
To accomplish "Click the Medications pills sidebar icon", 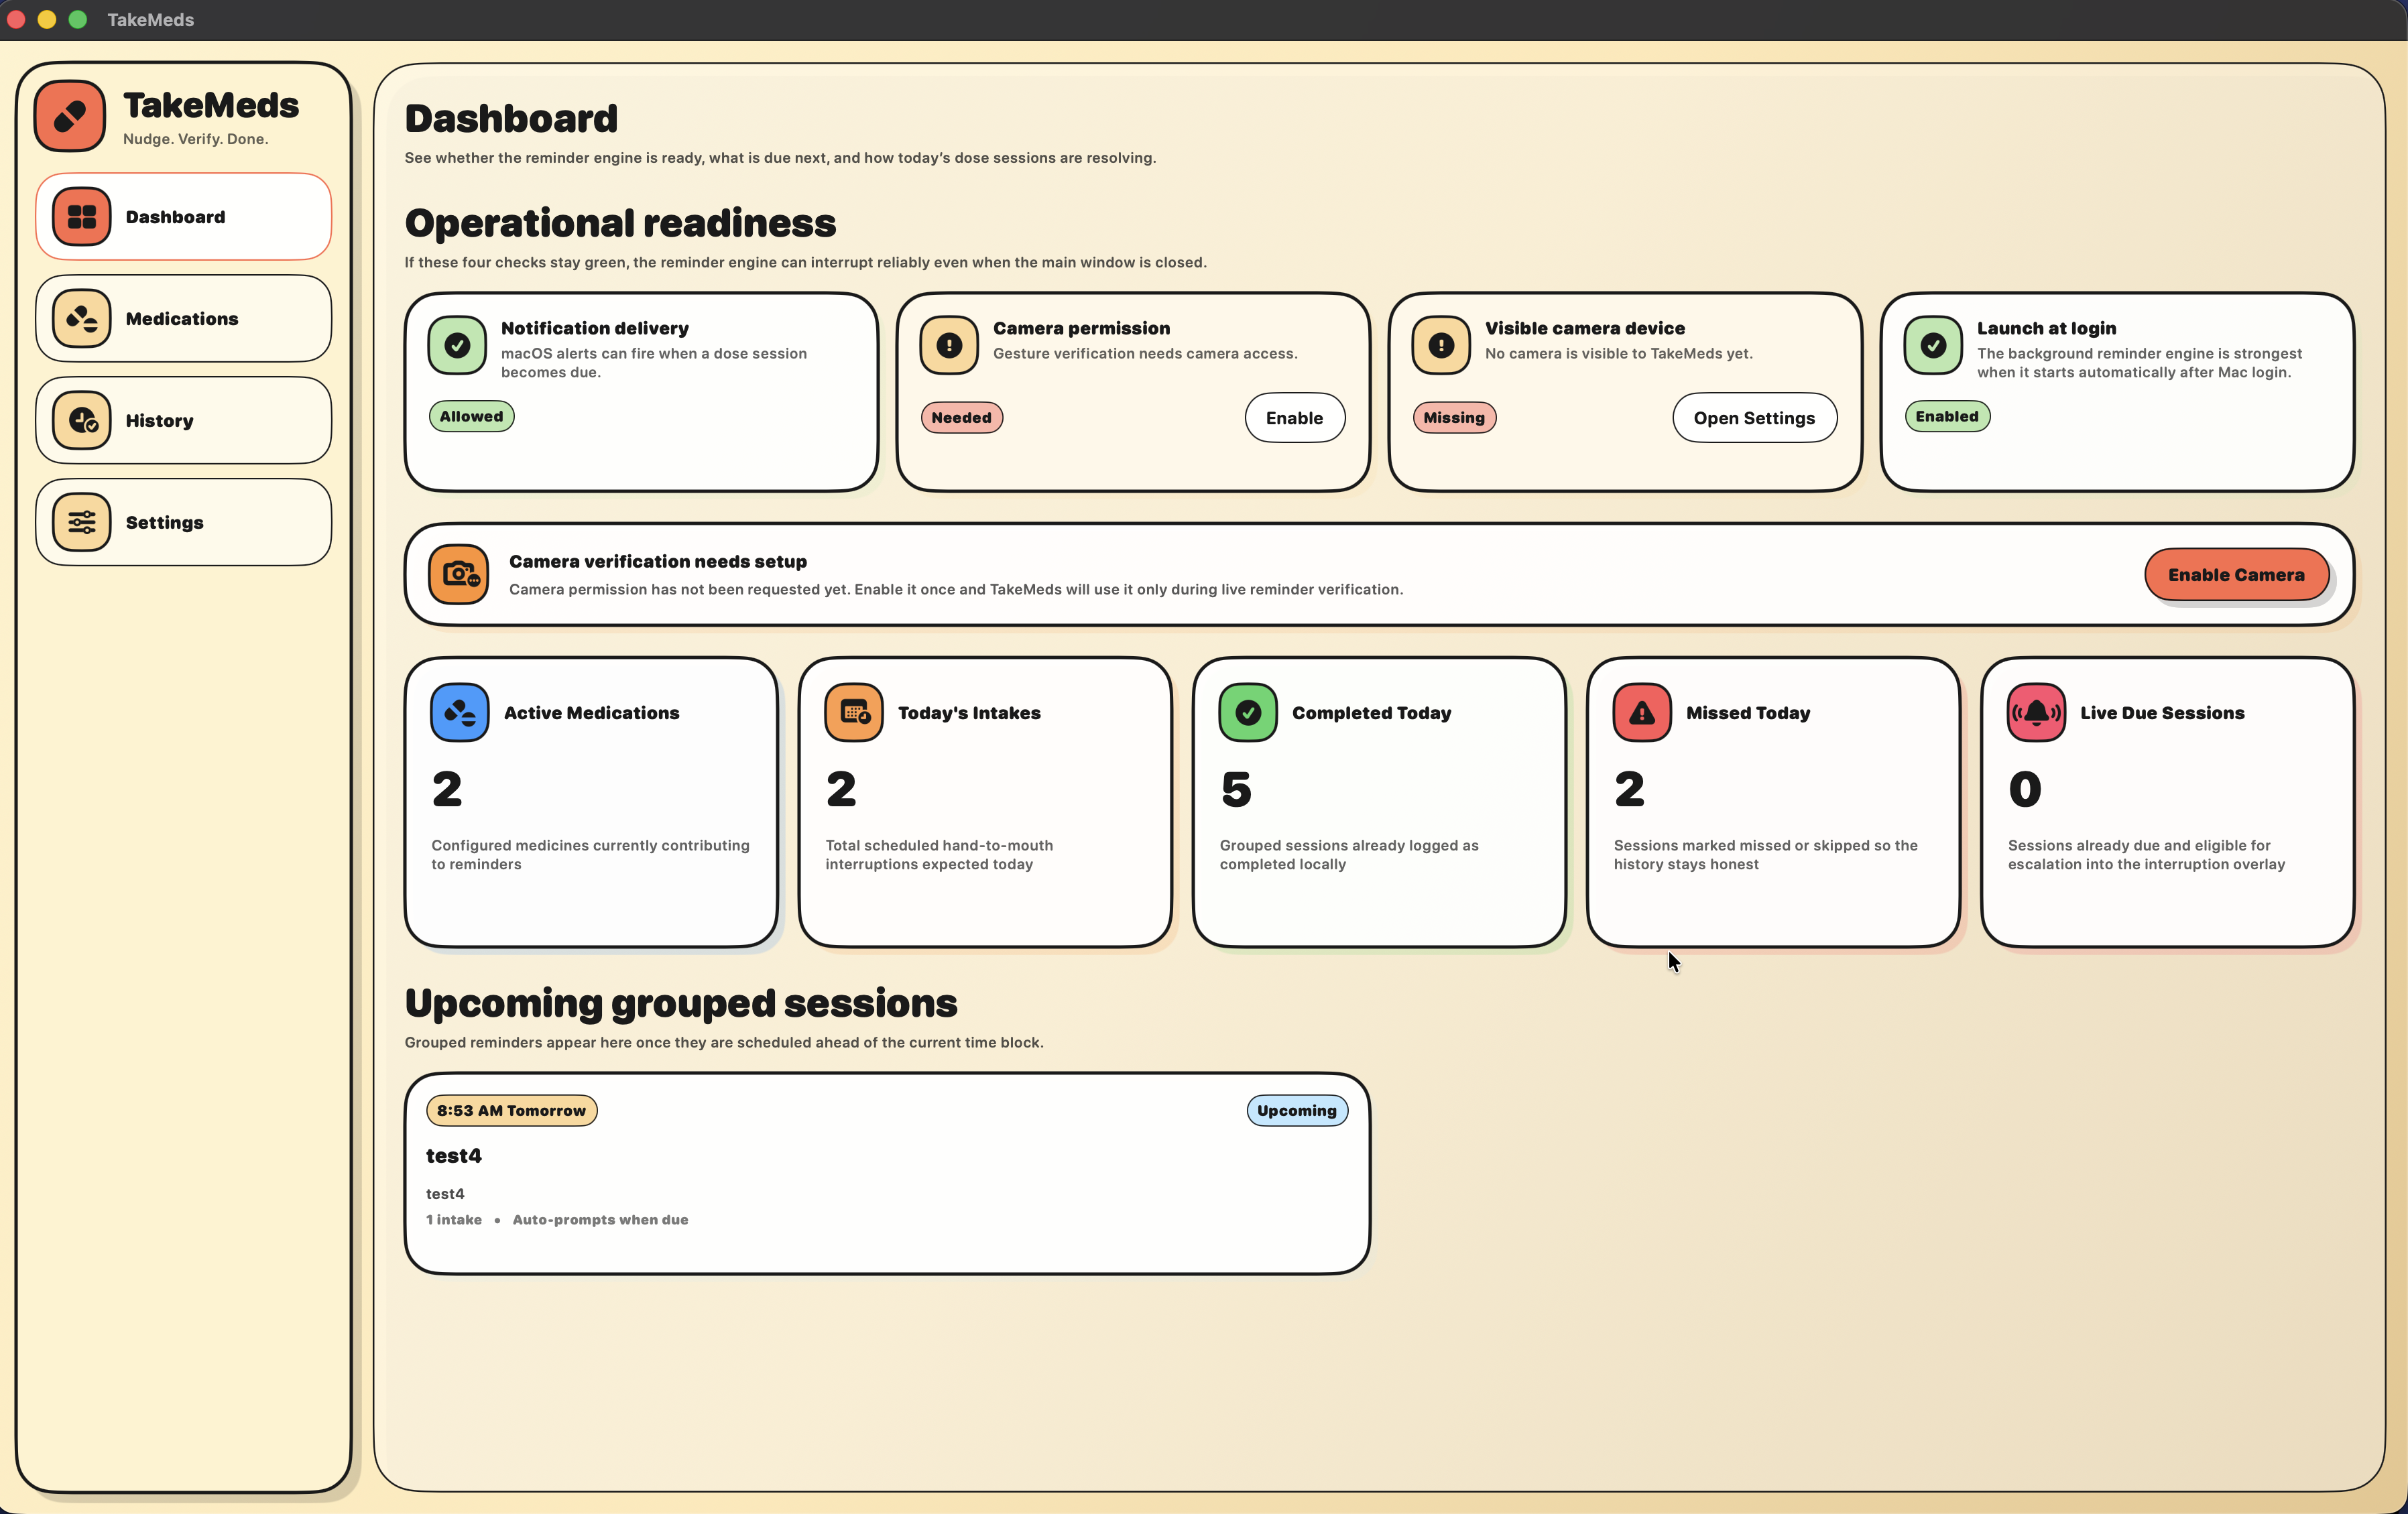I will (x=81, y=318).
